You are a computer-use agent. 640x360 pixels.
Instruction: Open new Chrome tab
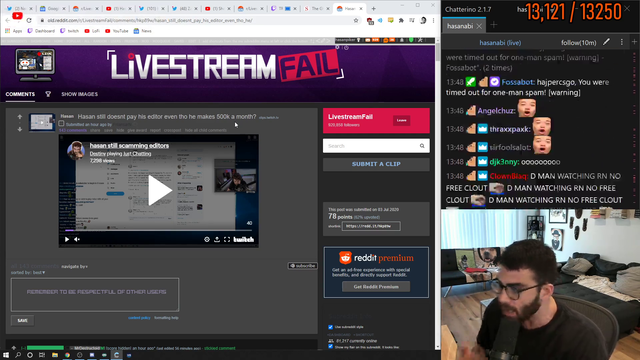[x=373, y=9]
